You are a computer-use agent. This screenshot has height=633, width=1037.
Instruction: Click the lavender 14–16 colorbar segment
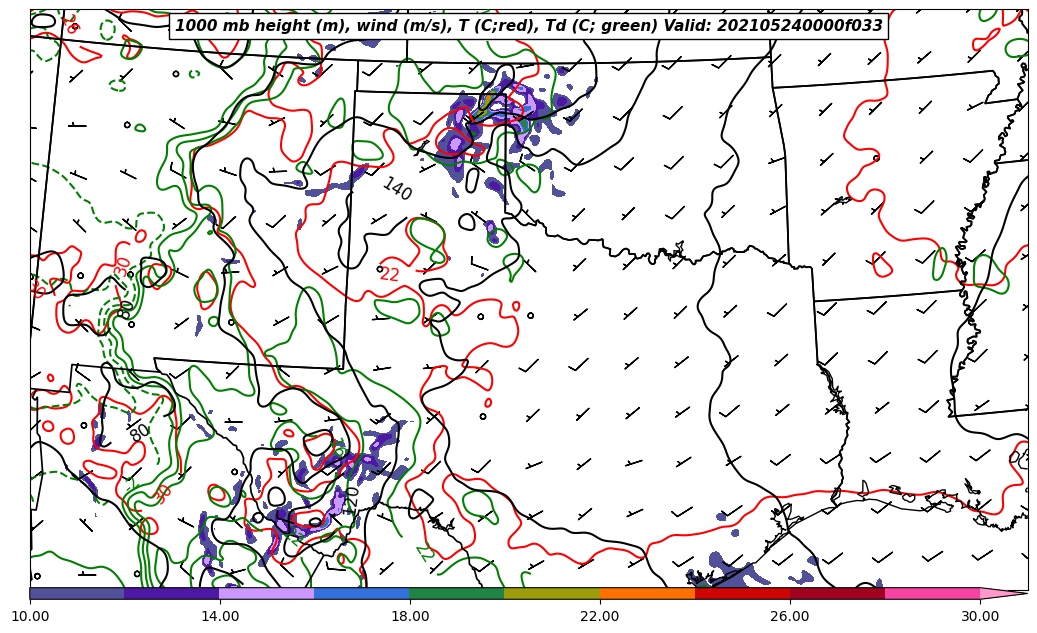click(x=267, y=593)
